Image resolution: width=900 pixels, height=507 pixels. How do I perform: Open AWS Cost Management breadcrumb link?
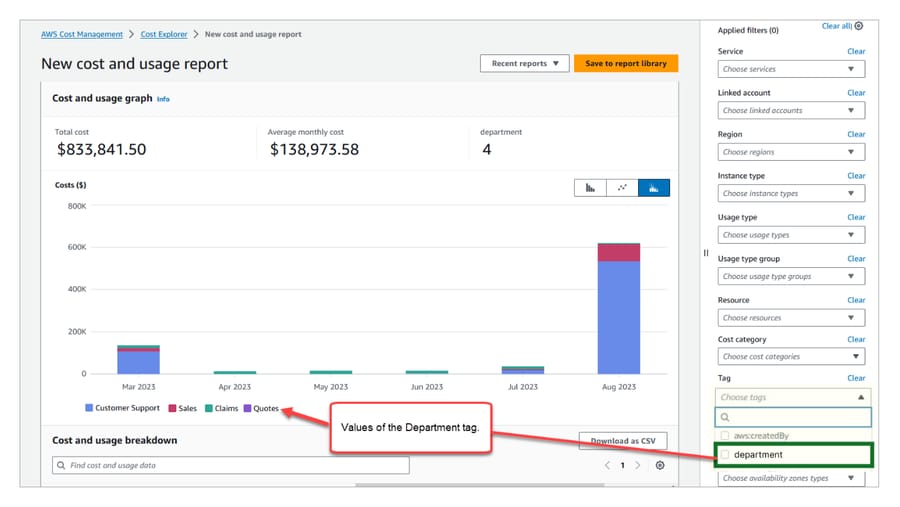point(82,34)
